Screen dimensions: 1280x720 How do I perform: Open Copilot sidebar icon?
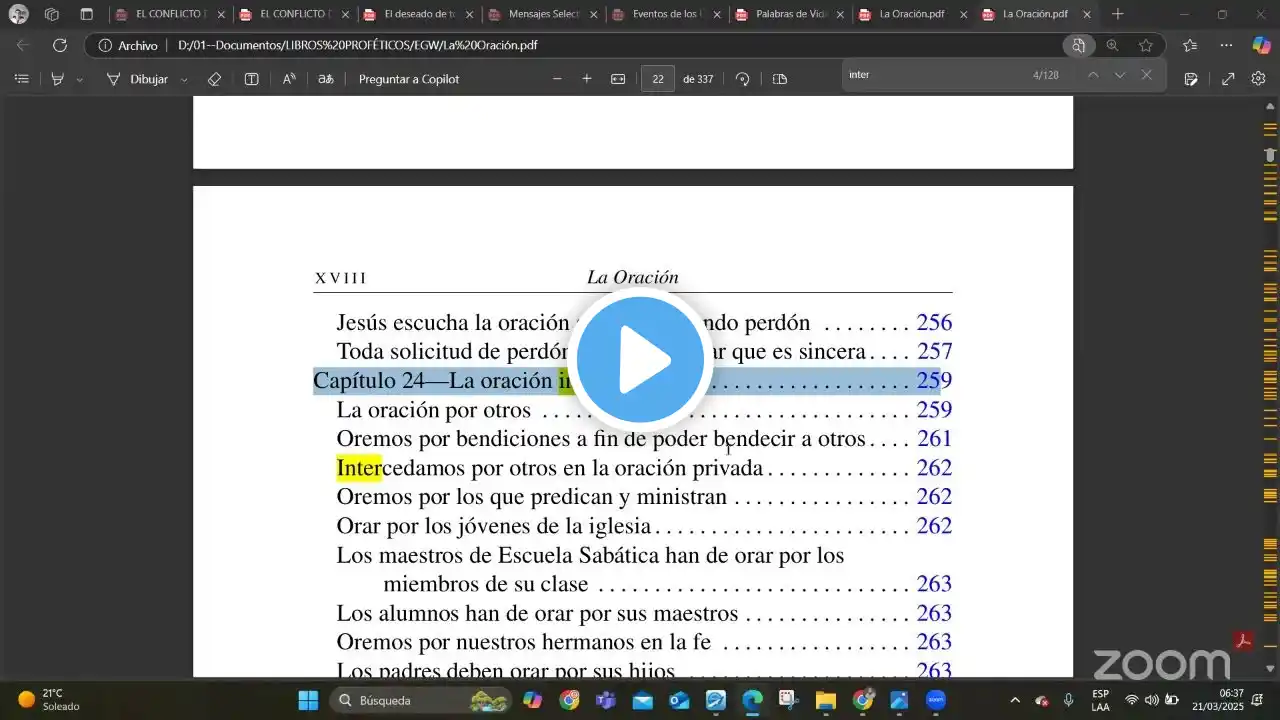1261,45
